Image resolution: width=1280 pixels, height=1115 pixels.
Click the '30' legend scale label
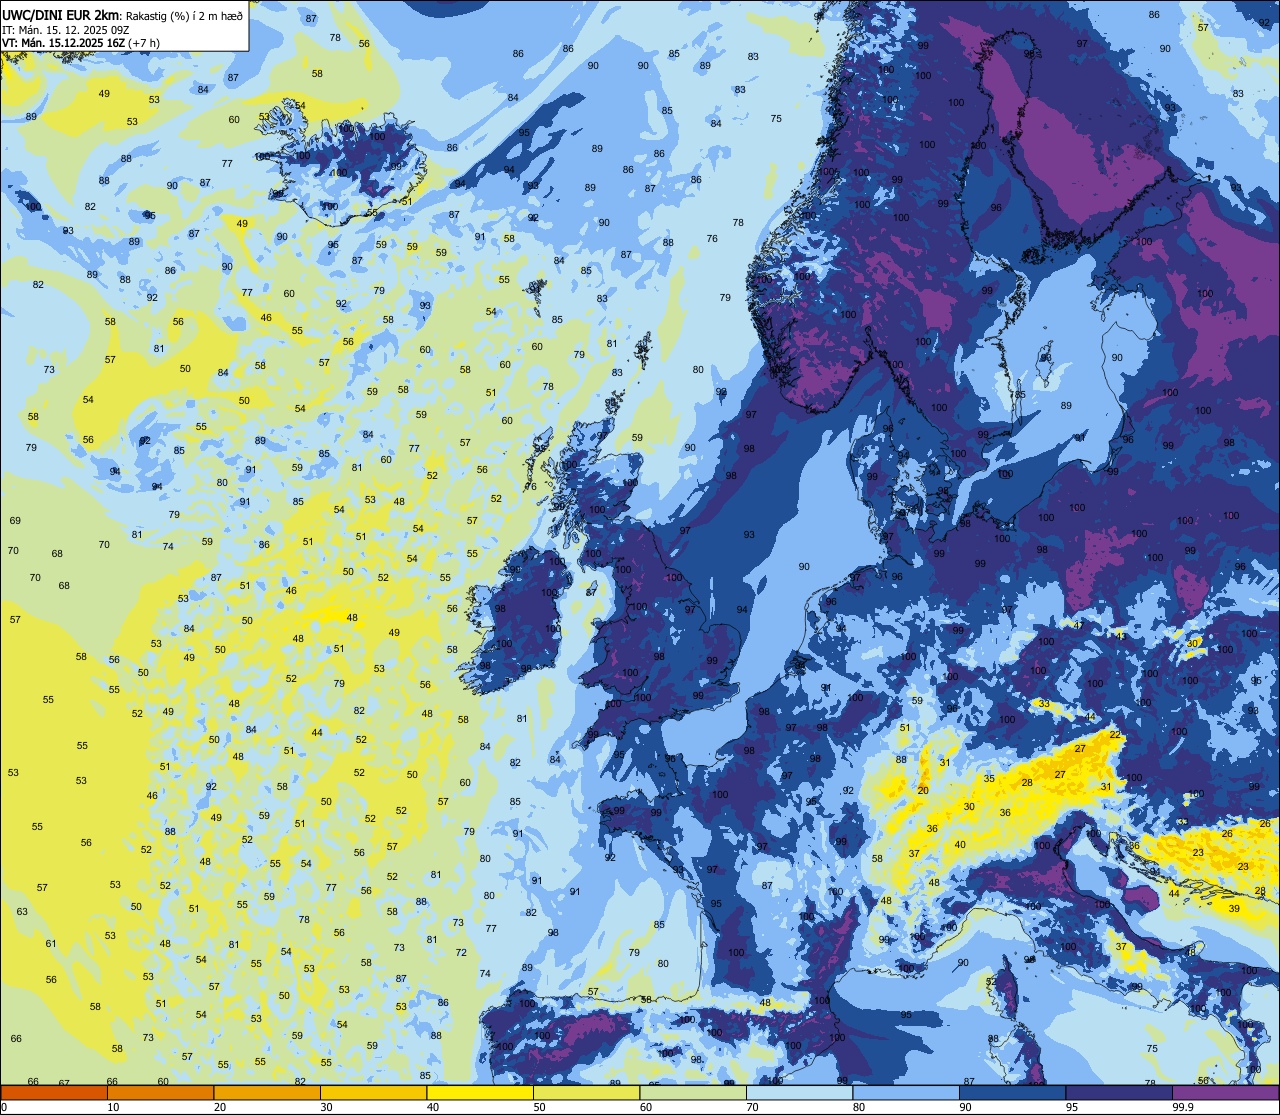[x=326, y=1106]
